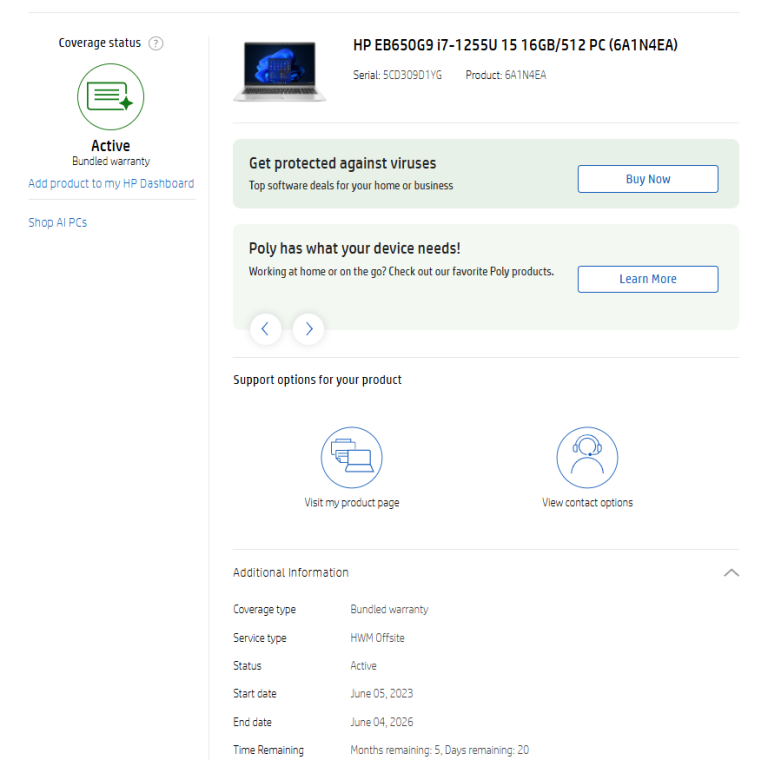This screenshot has height=760, width=768.
Task: Click the serial number 5CD309D1YG
Action: [x=412, y=75]
